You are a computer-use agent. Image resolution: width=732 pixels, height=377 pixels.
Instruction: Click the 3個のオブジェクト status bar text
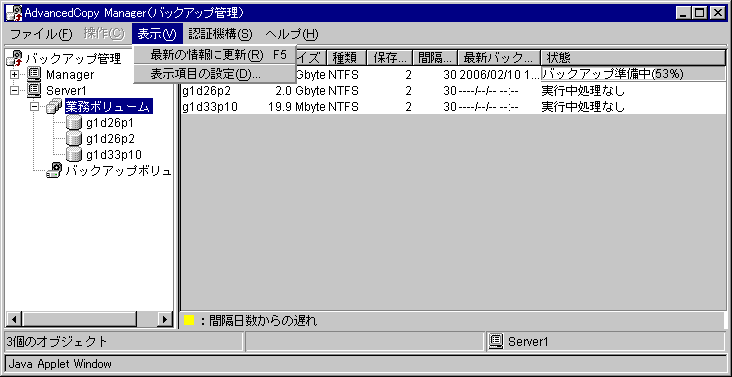pyautogui.click(x=57, y=342)
